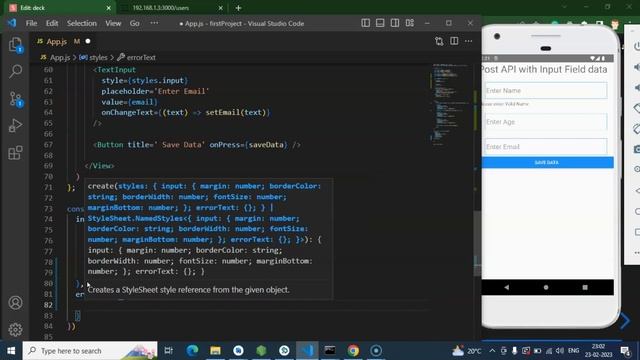The height and width of the screenshot is (360, 640).
Task: Open the File menu
Action: [x=31, y=23]
